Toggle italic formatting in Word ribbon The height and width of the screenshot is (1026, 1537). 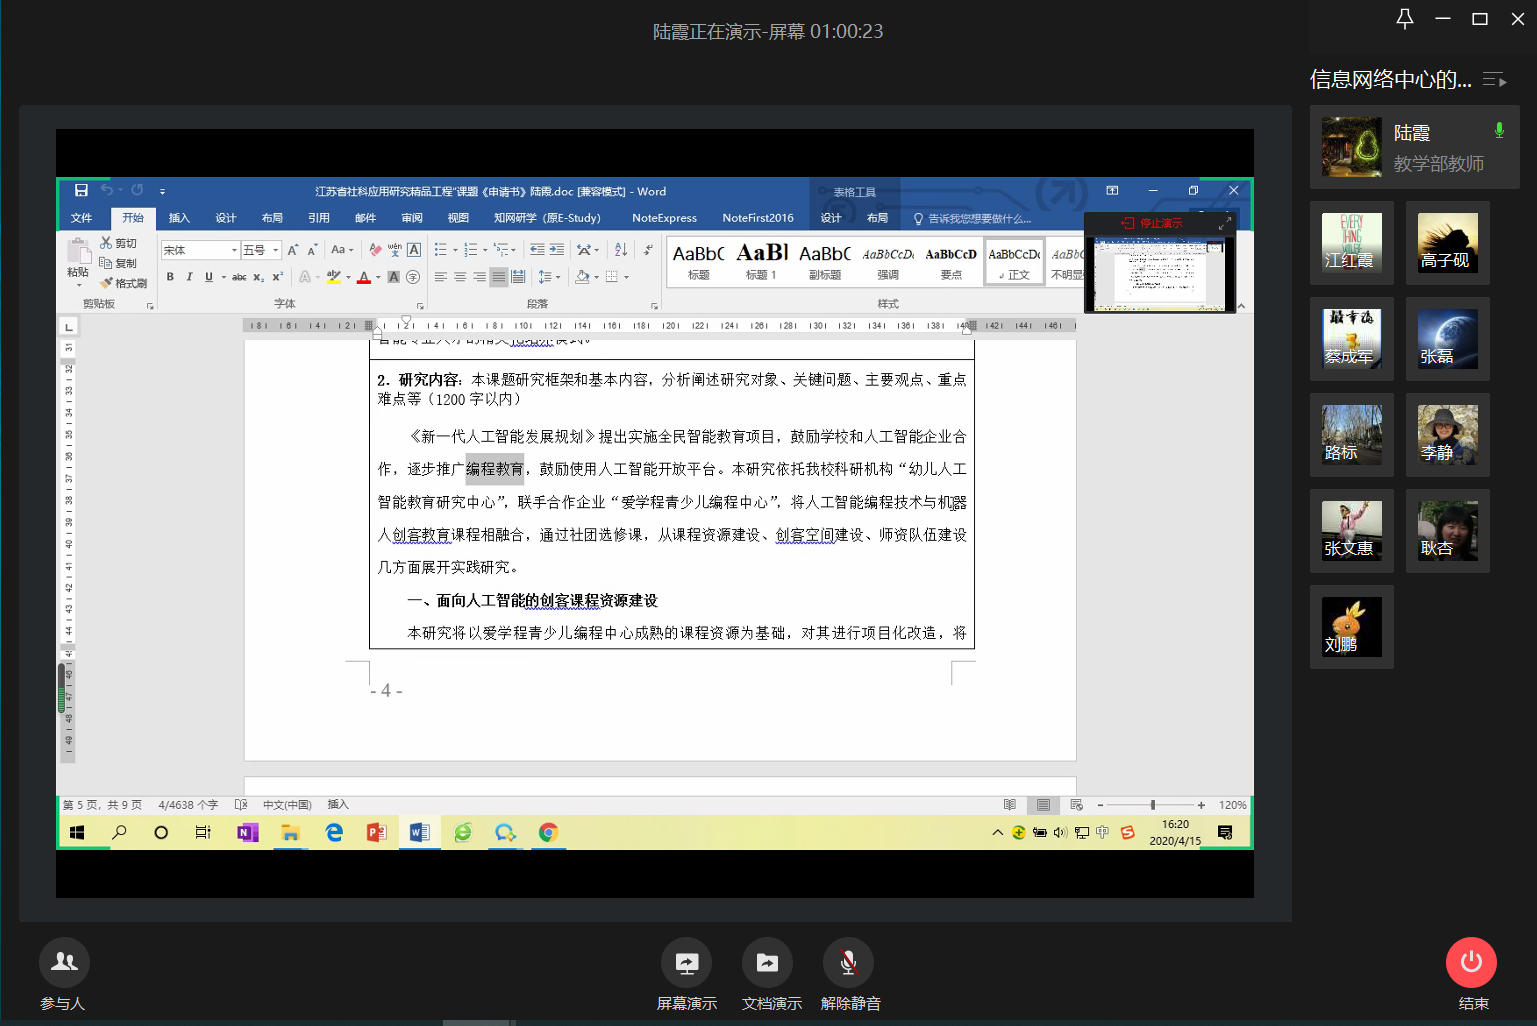click(189, 277)
